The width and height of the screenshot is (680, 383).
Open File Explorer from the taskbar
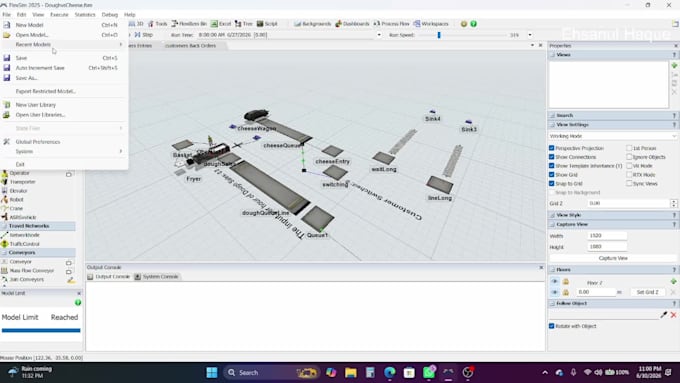(351, 373)
